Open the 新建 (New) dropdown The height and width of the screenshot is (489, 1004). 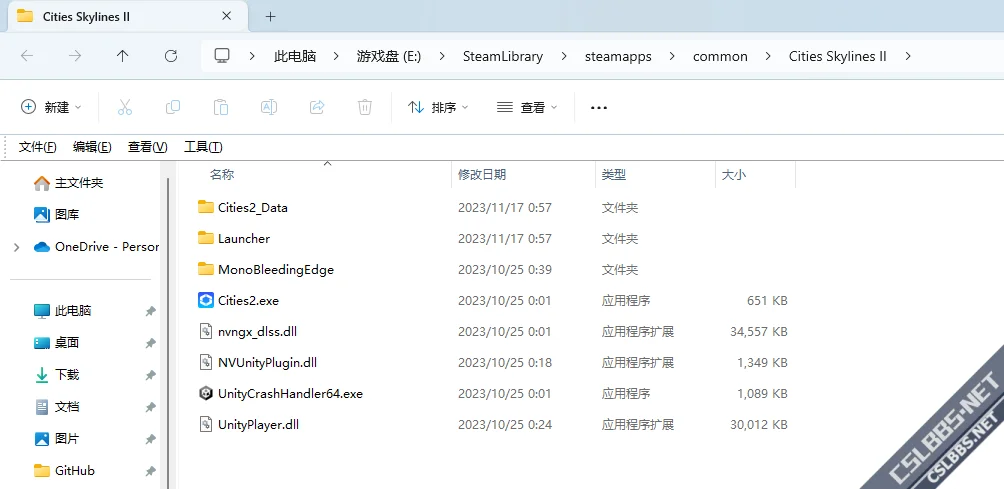[52, 107]
